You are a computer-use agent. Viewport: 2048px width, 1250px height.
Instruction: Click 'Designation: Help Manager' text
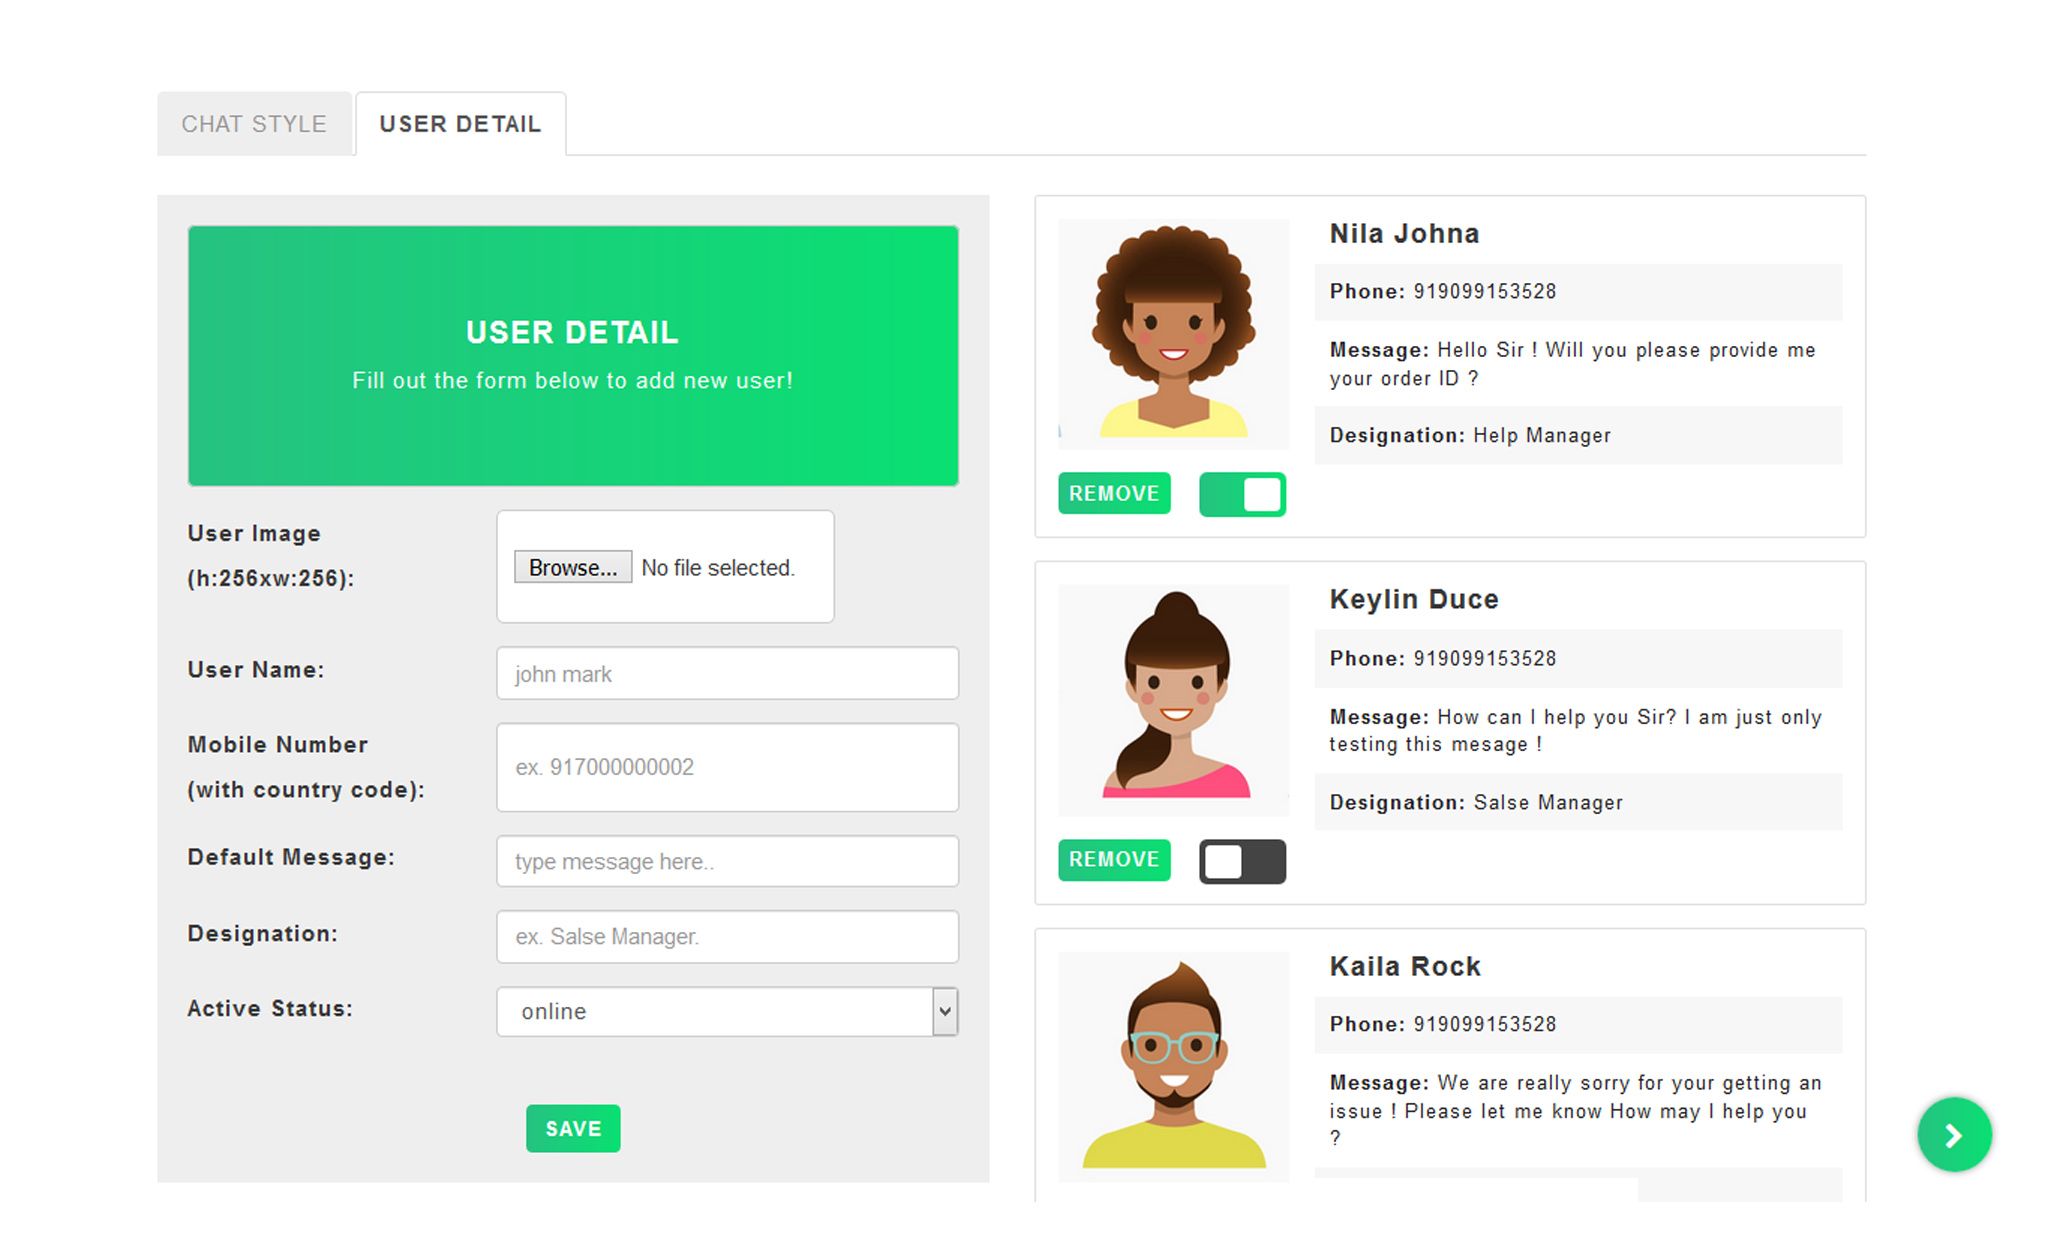(1470, 435)
